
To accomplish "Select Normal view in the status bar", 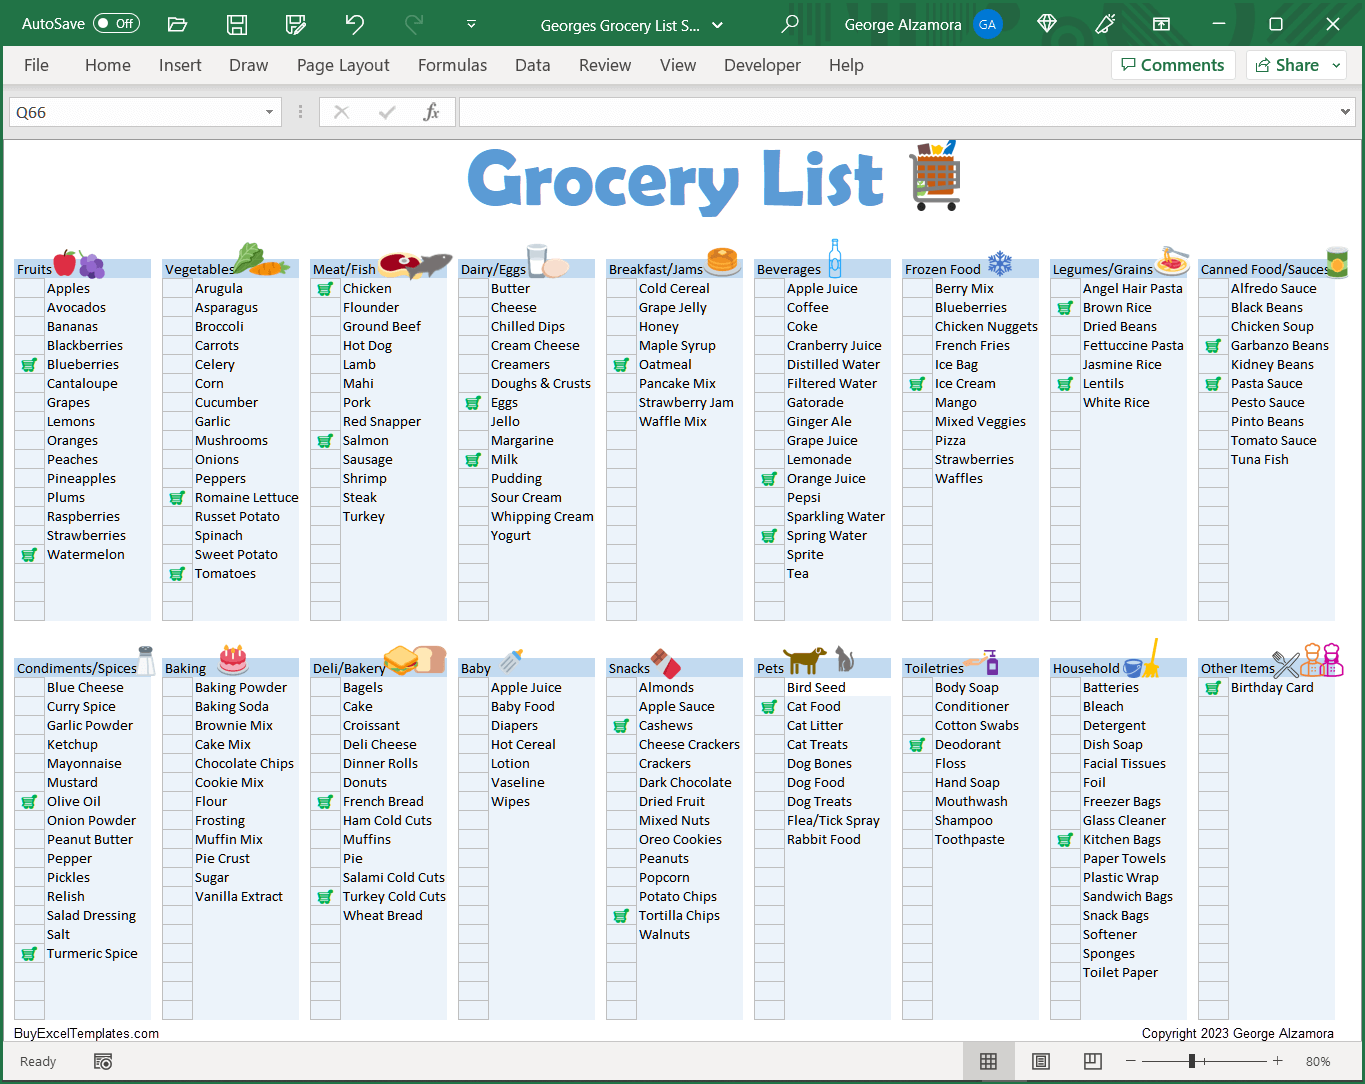I will 988,1061.
